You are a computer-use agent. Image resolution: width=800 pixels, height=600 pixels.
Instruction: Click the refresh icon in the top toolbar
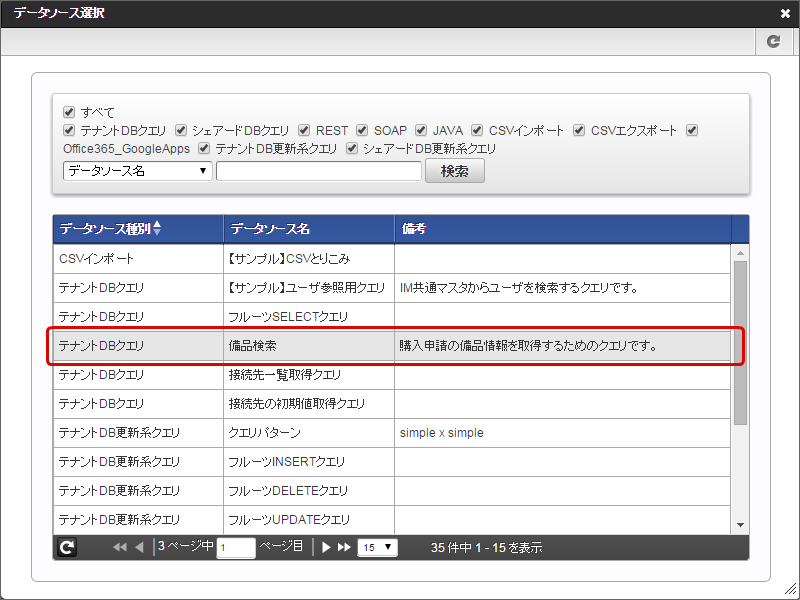point(773,41)
